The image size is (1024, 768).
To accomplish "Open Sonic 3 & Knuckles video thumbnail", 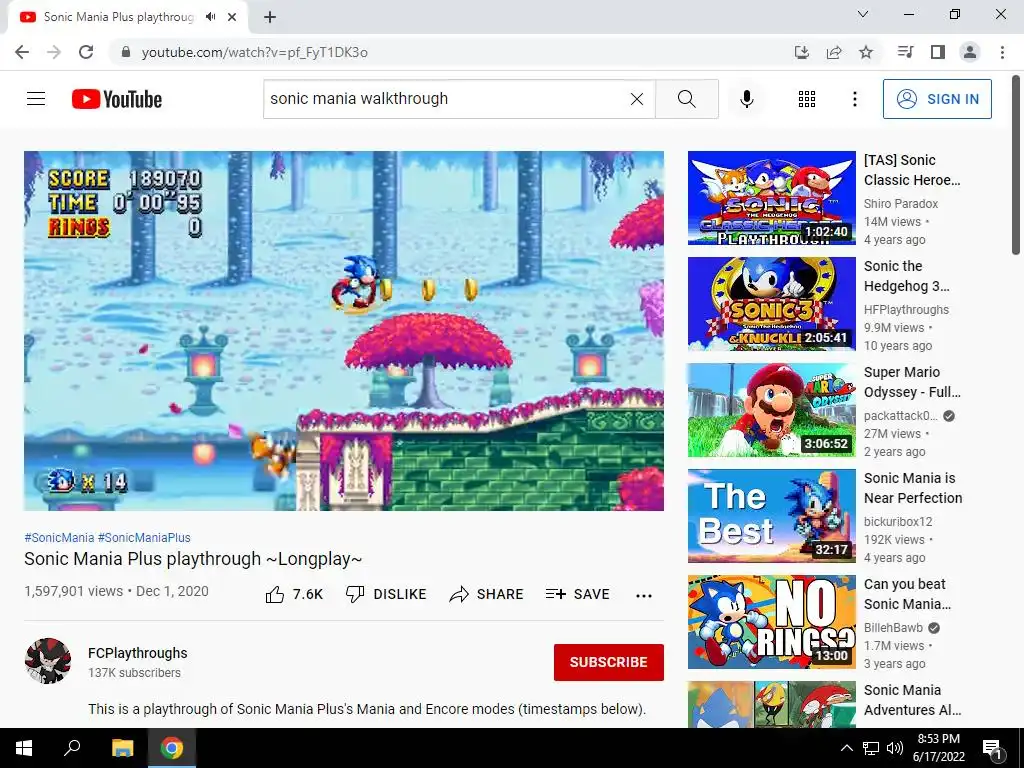I will pyautogui.click(x=771, y=304).
